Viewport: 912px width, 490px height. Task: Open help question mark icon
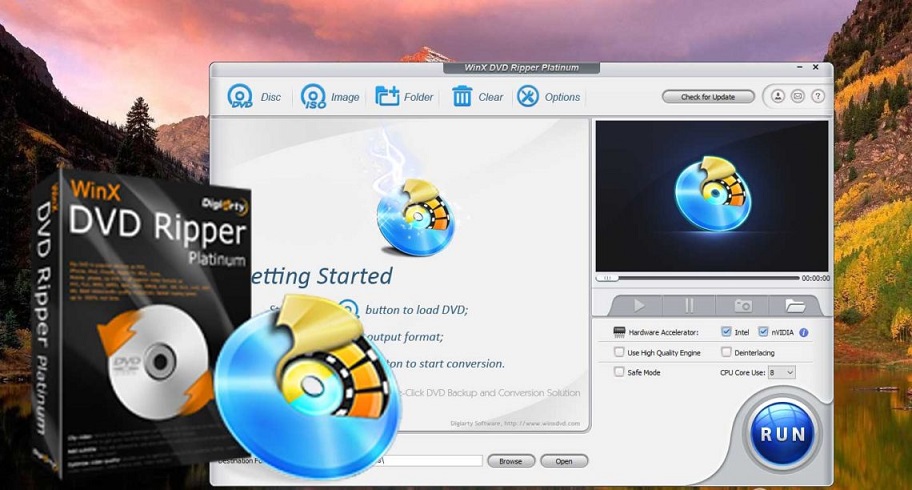(x=817, y=96)
